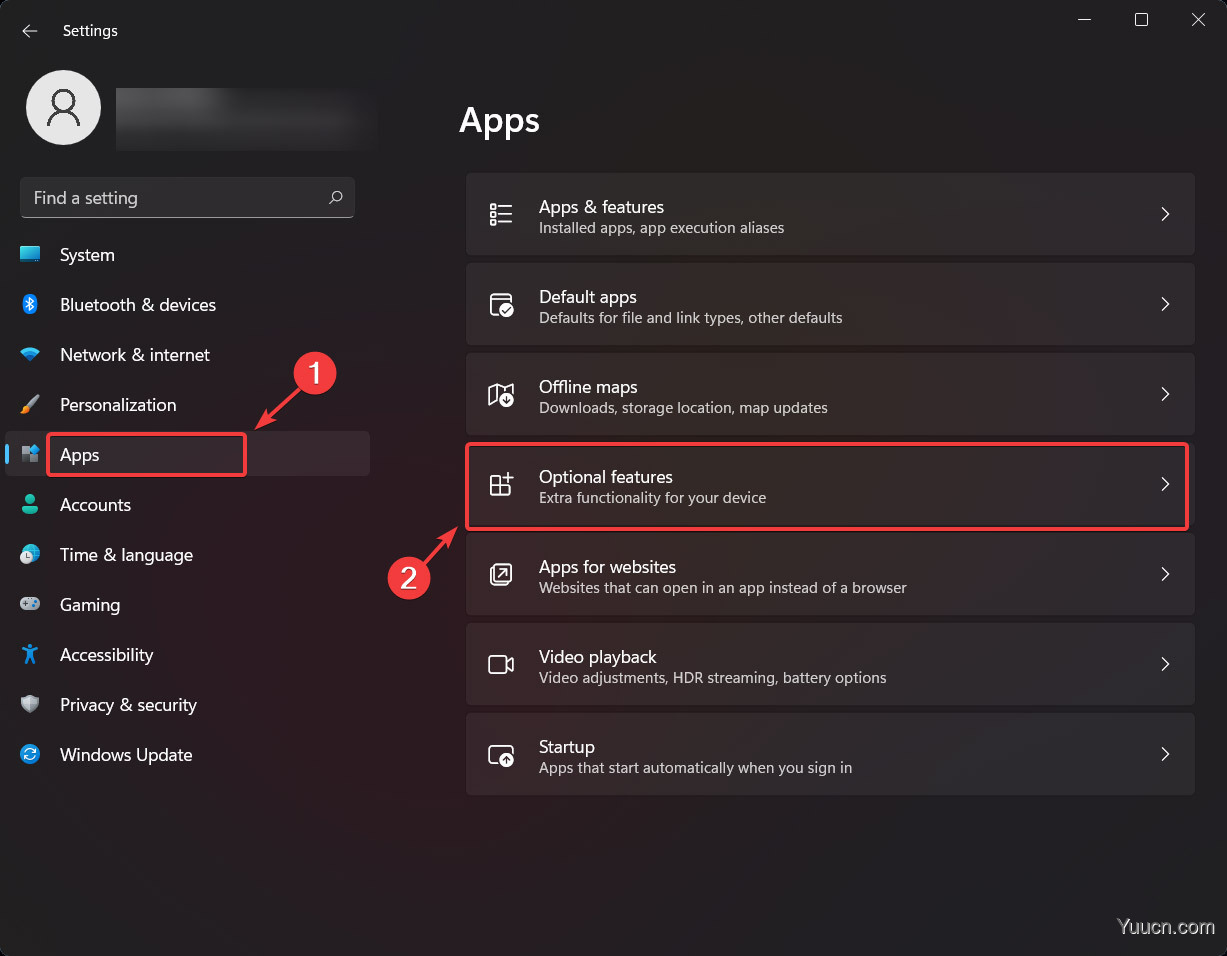Open System settings category
Image resolution: width=1227 pixels, height=956 pixels.
coord(188,254)
